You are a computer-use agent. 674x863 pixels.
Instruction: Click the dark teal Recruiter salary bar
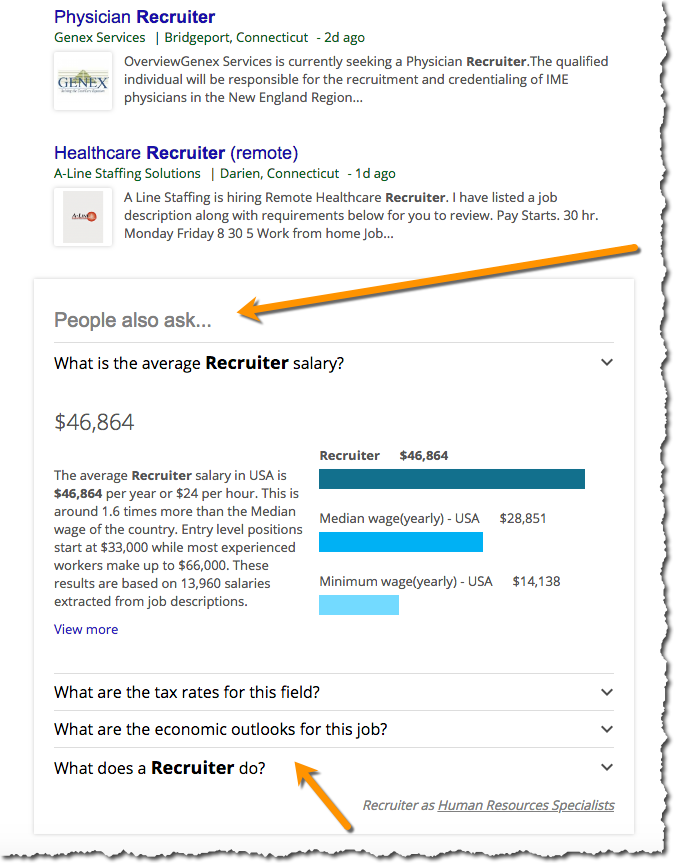451,479
